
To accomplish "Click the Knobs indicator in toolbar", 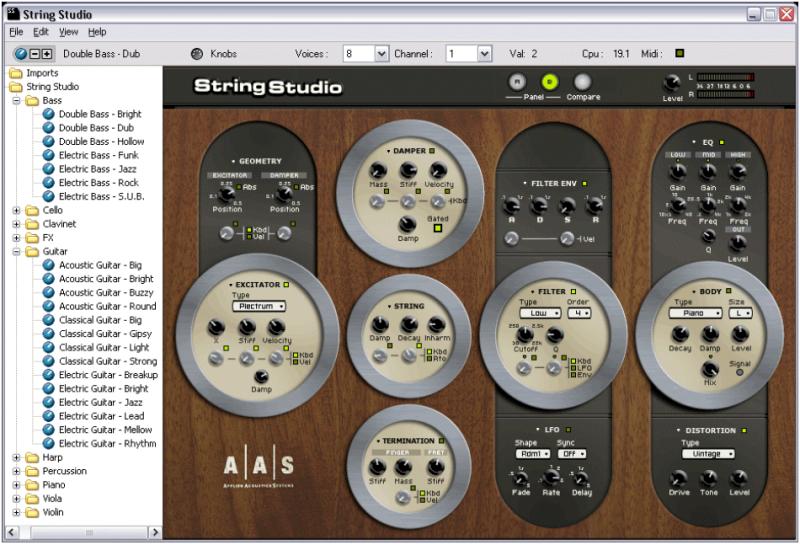I will coord(197,54).
